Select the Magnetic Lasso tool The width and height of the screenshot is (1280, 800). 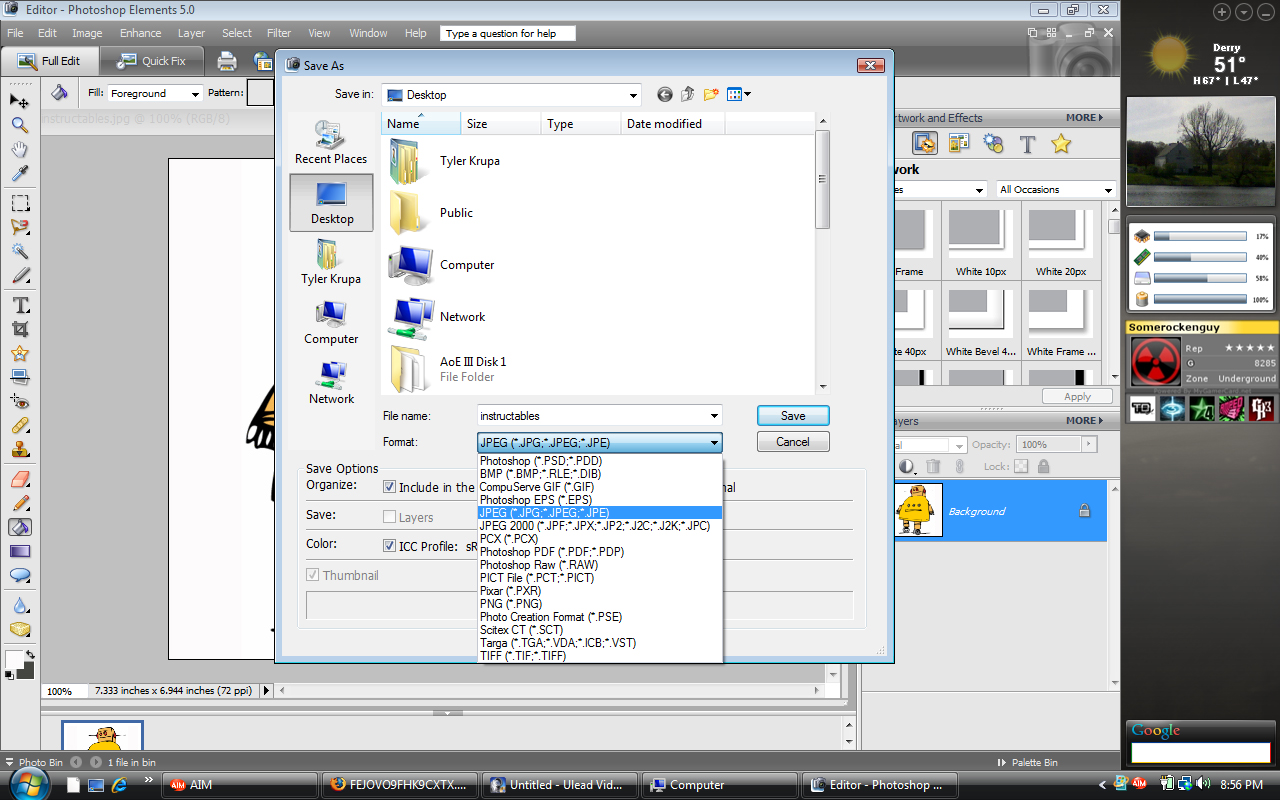(19, 228)
